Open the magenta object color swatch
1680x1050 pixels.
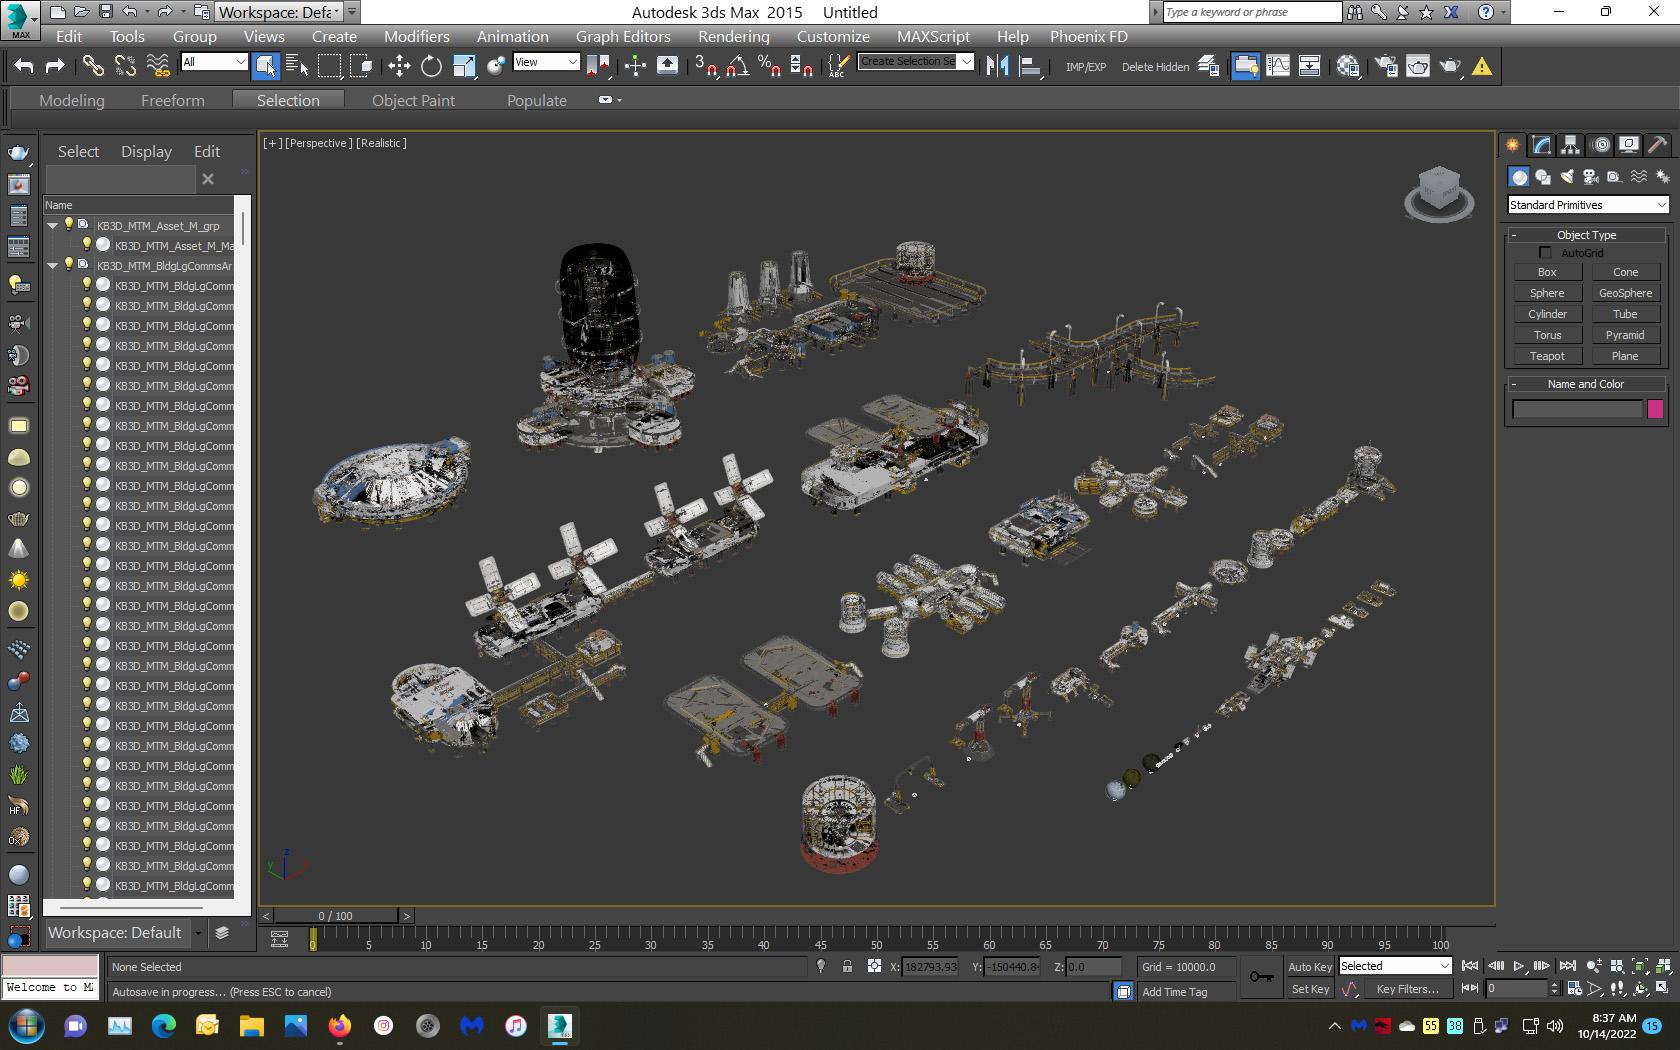pos(1655,409)
